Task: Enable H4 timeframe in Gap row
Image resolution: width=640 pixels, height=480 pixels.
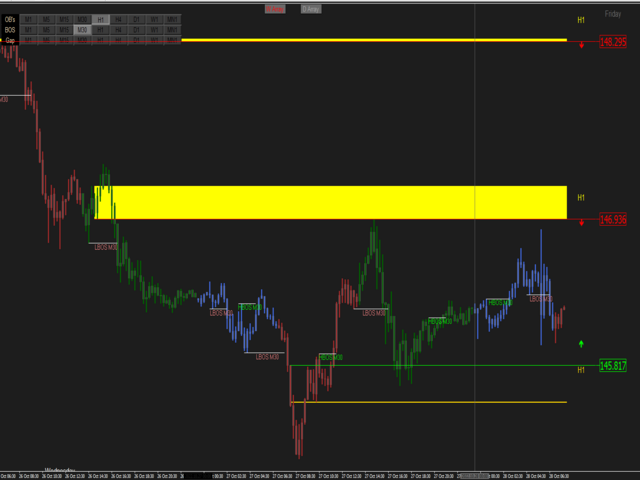Action: point(118,40)
